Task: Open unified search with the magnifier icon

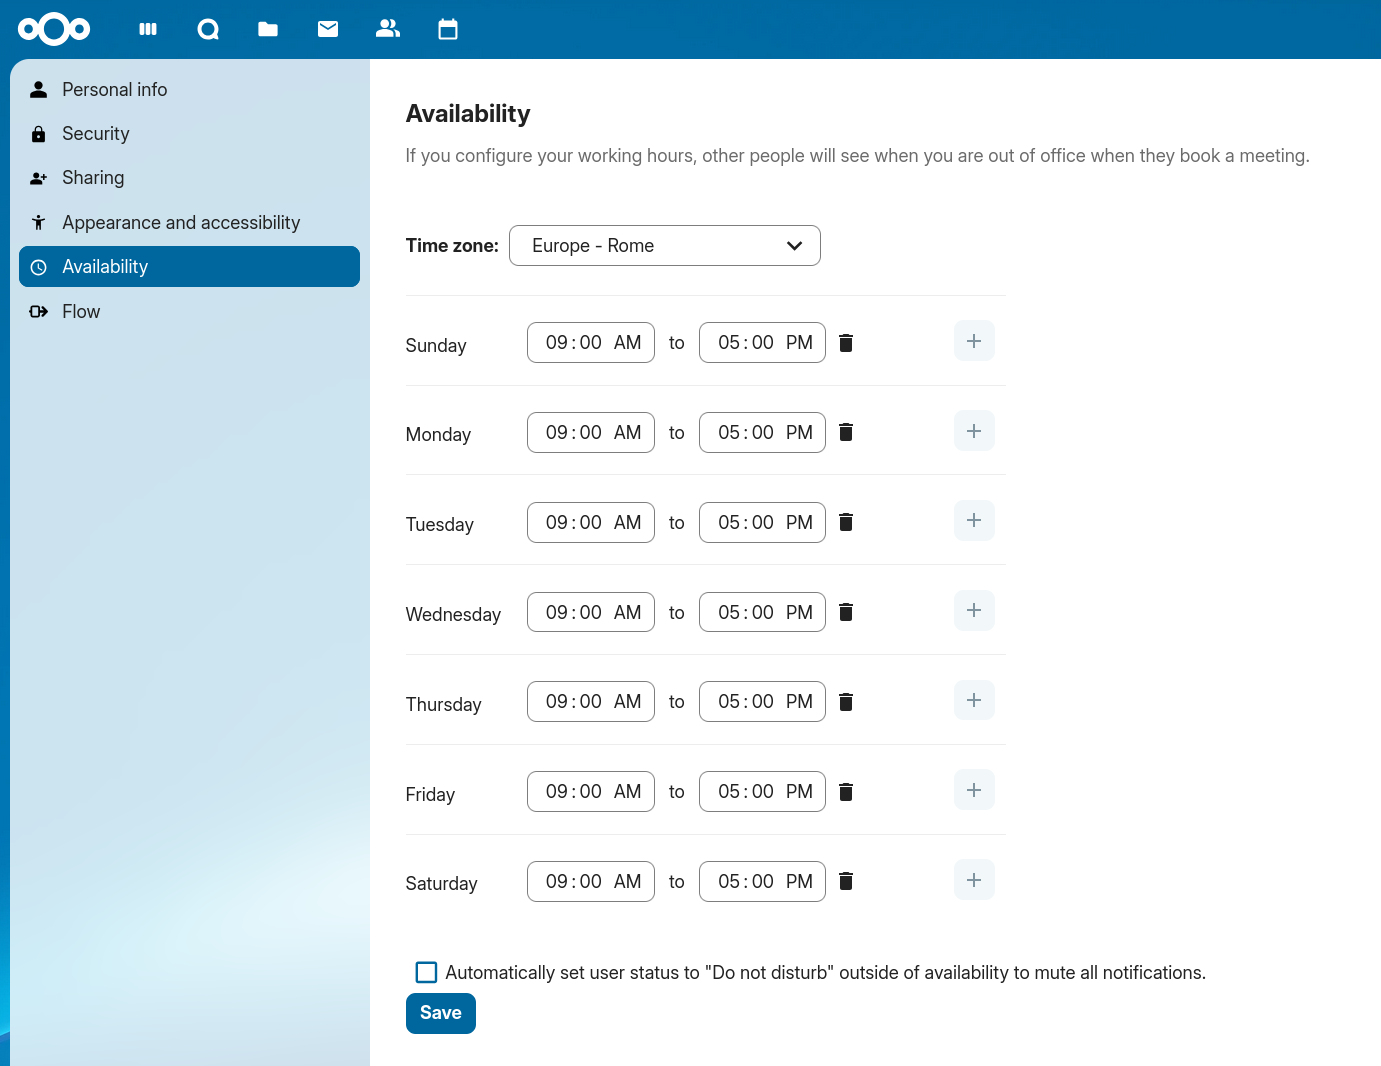Action: click(208, 29)
